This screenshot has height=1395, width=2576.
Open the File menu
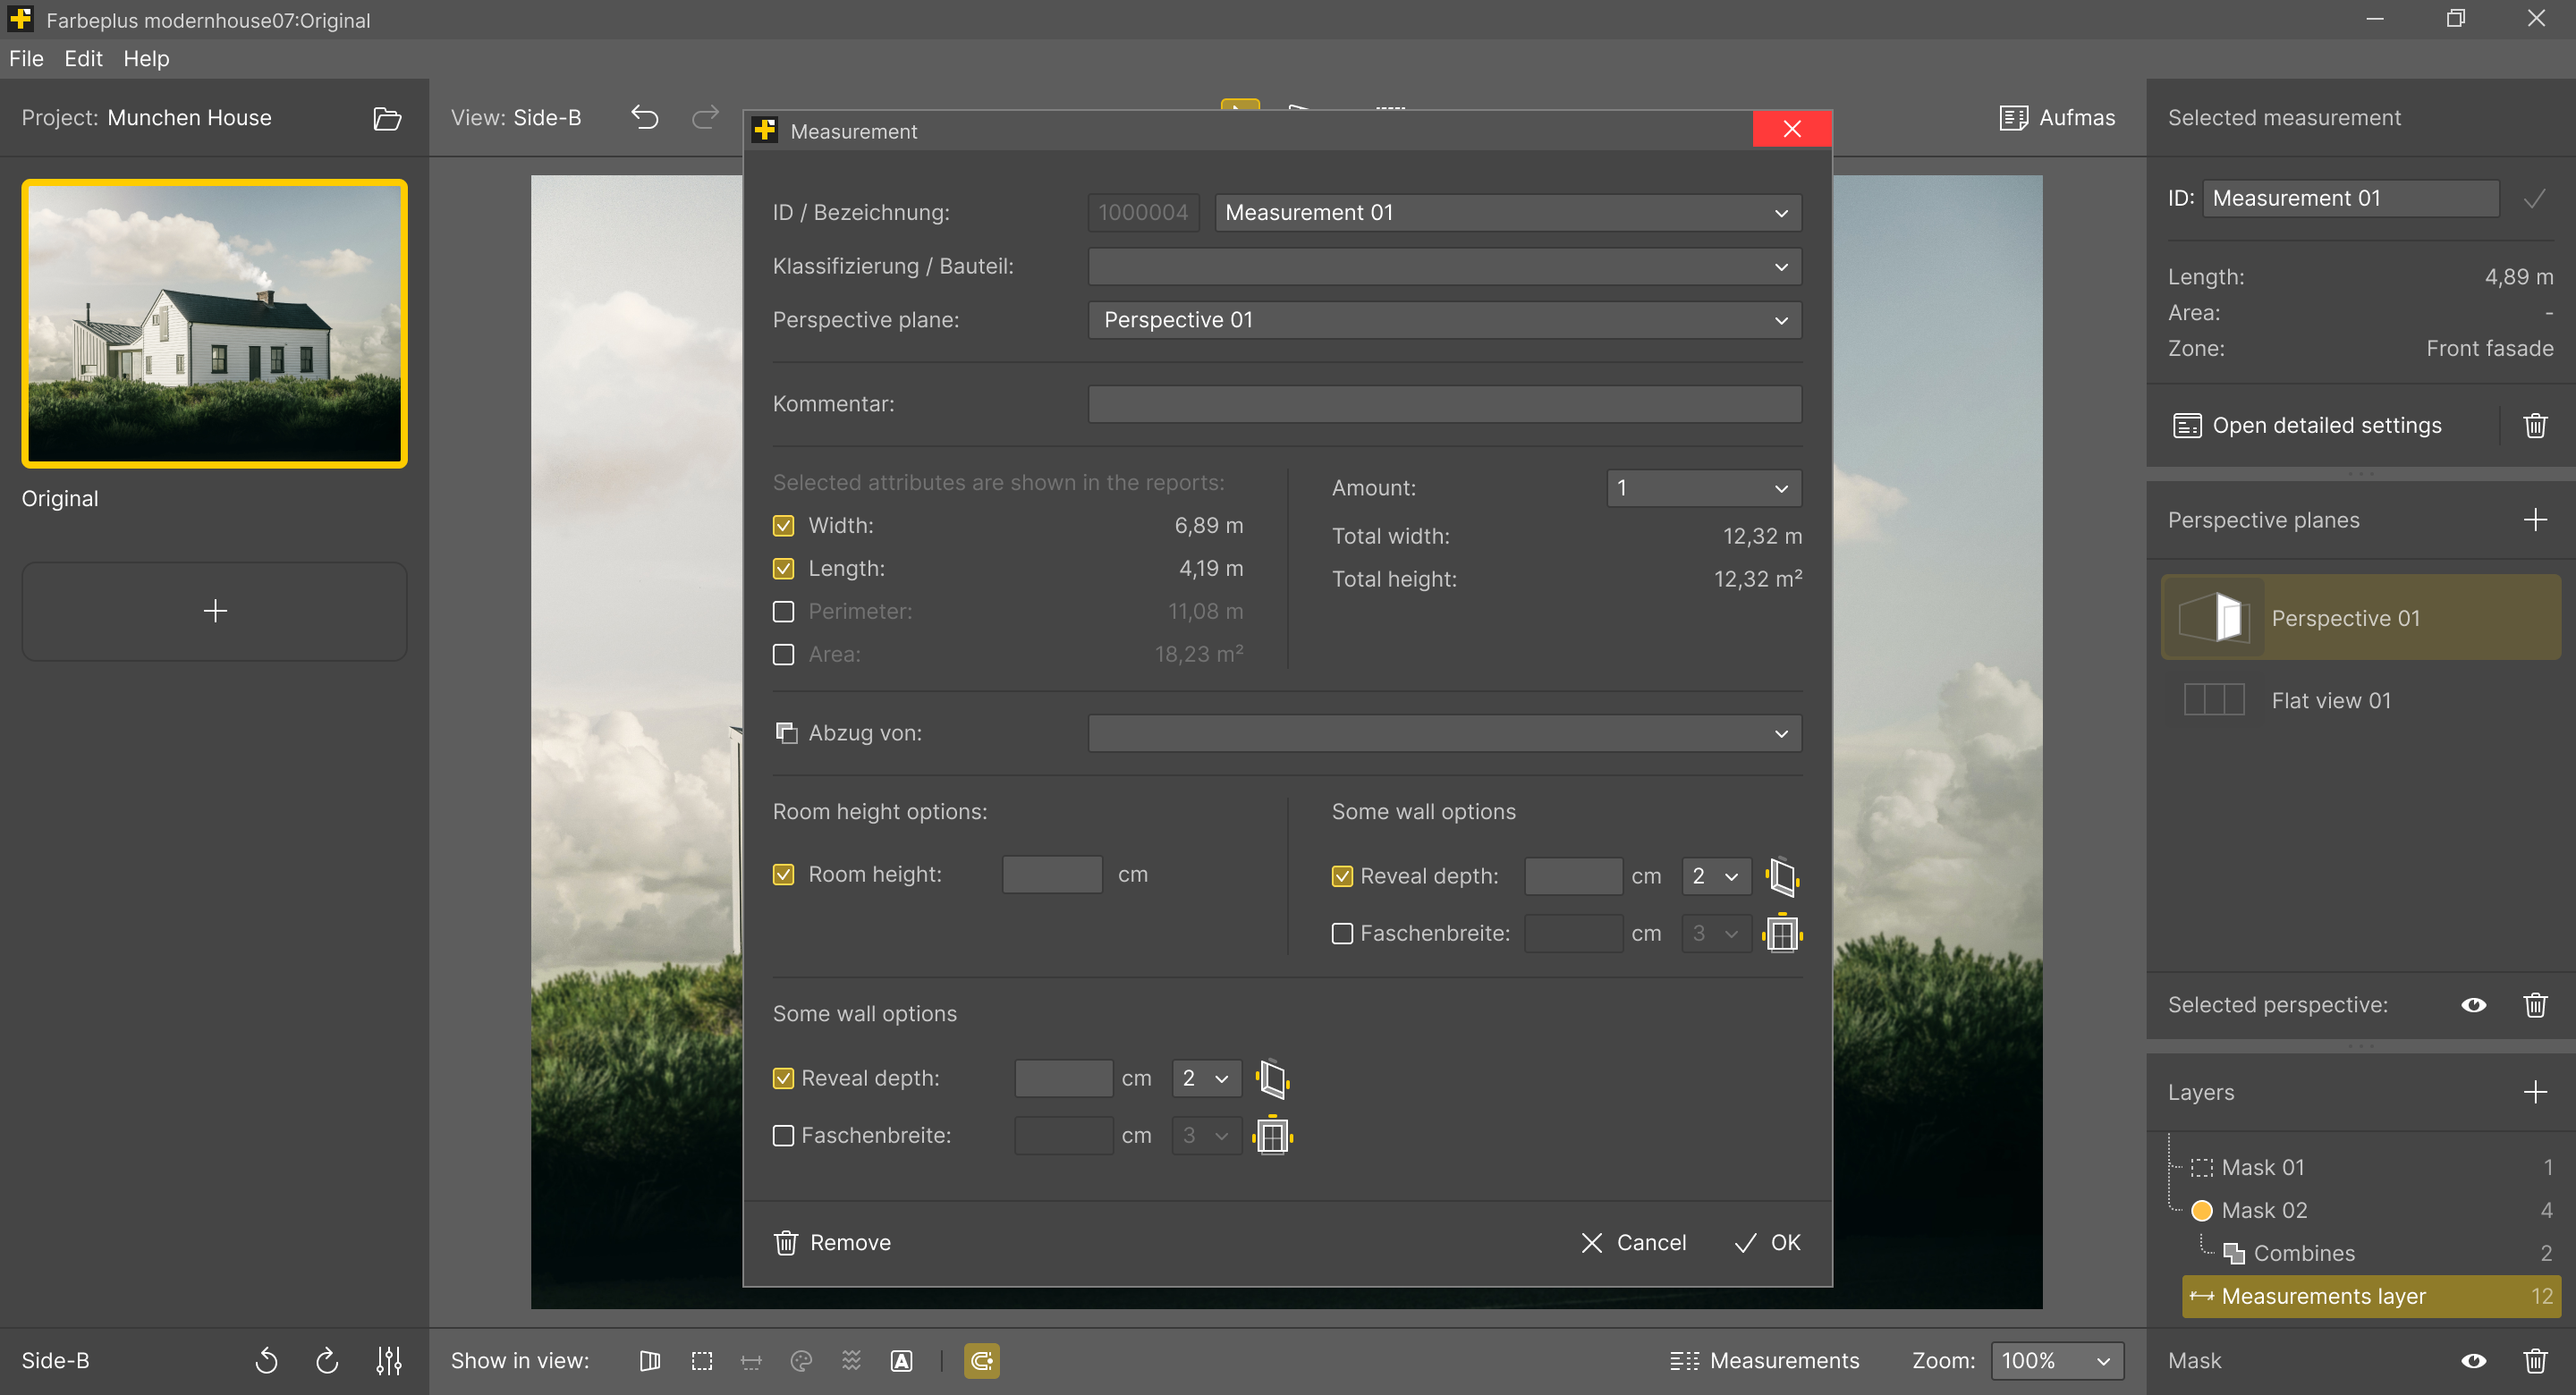(26, 59)
